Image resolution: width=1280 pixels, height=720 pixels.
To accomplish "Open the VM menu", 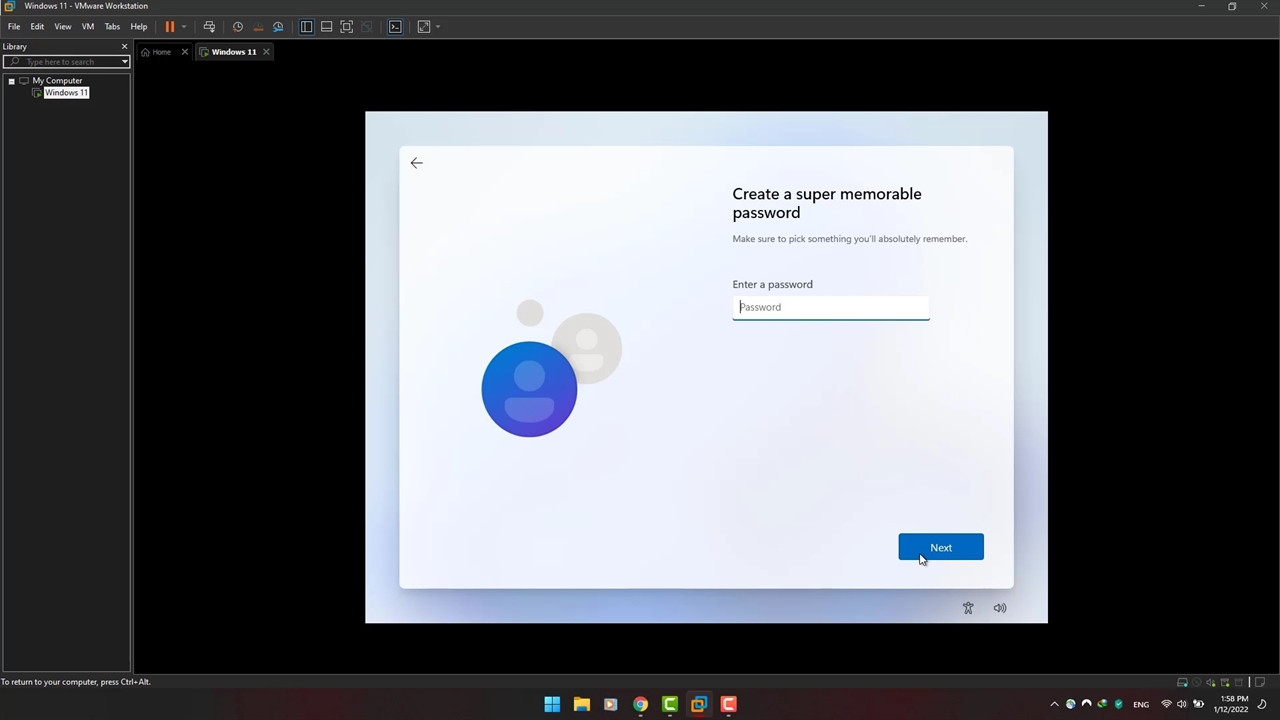I will (x=88, y=27).
